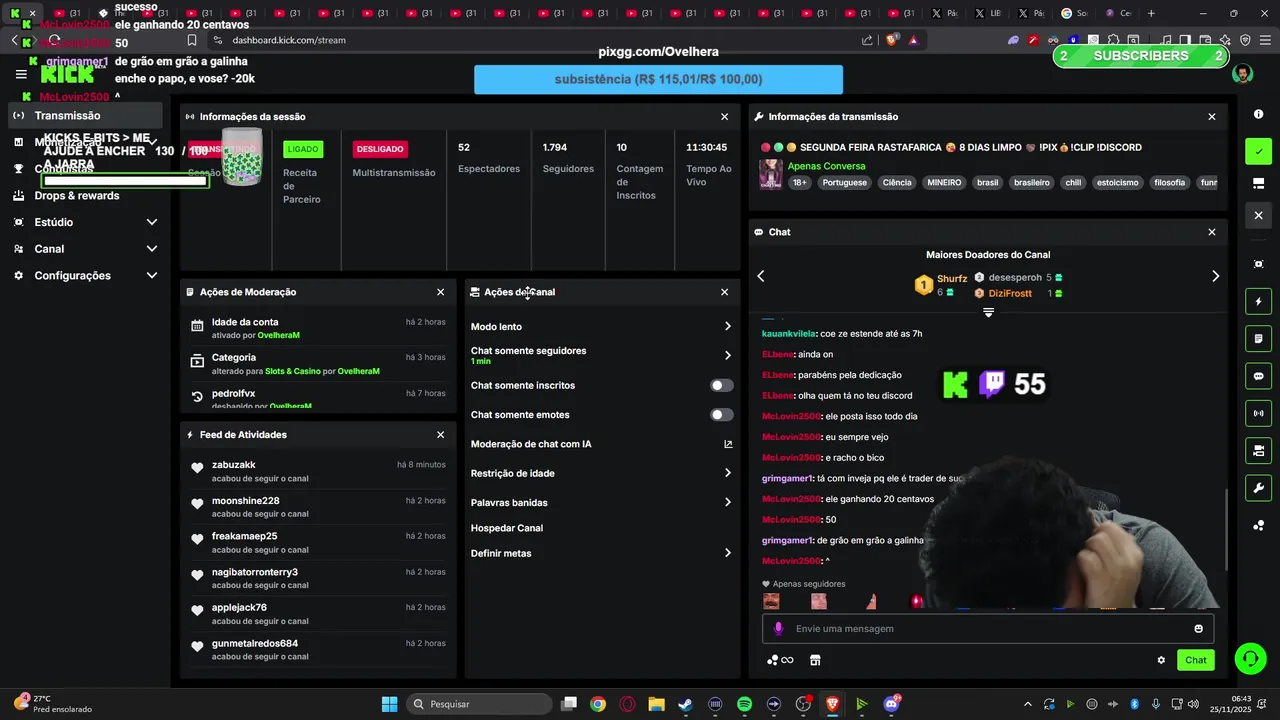Click the camera person sidebar icon
Image resolution: width=1280 pixels, height=720 pixels.
point(1258,450)
